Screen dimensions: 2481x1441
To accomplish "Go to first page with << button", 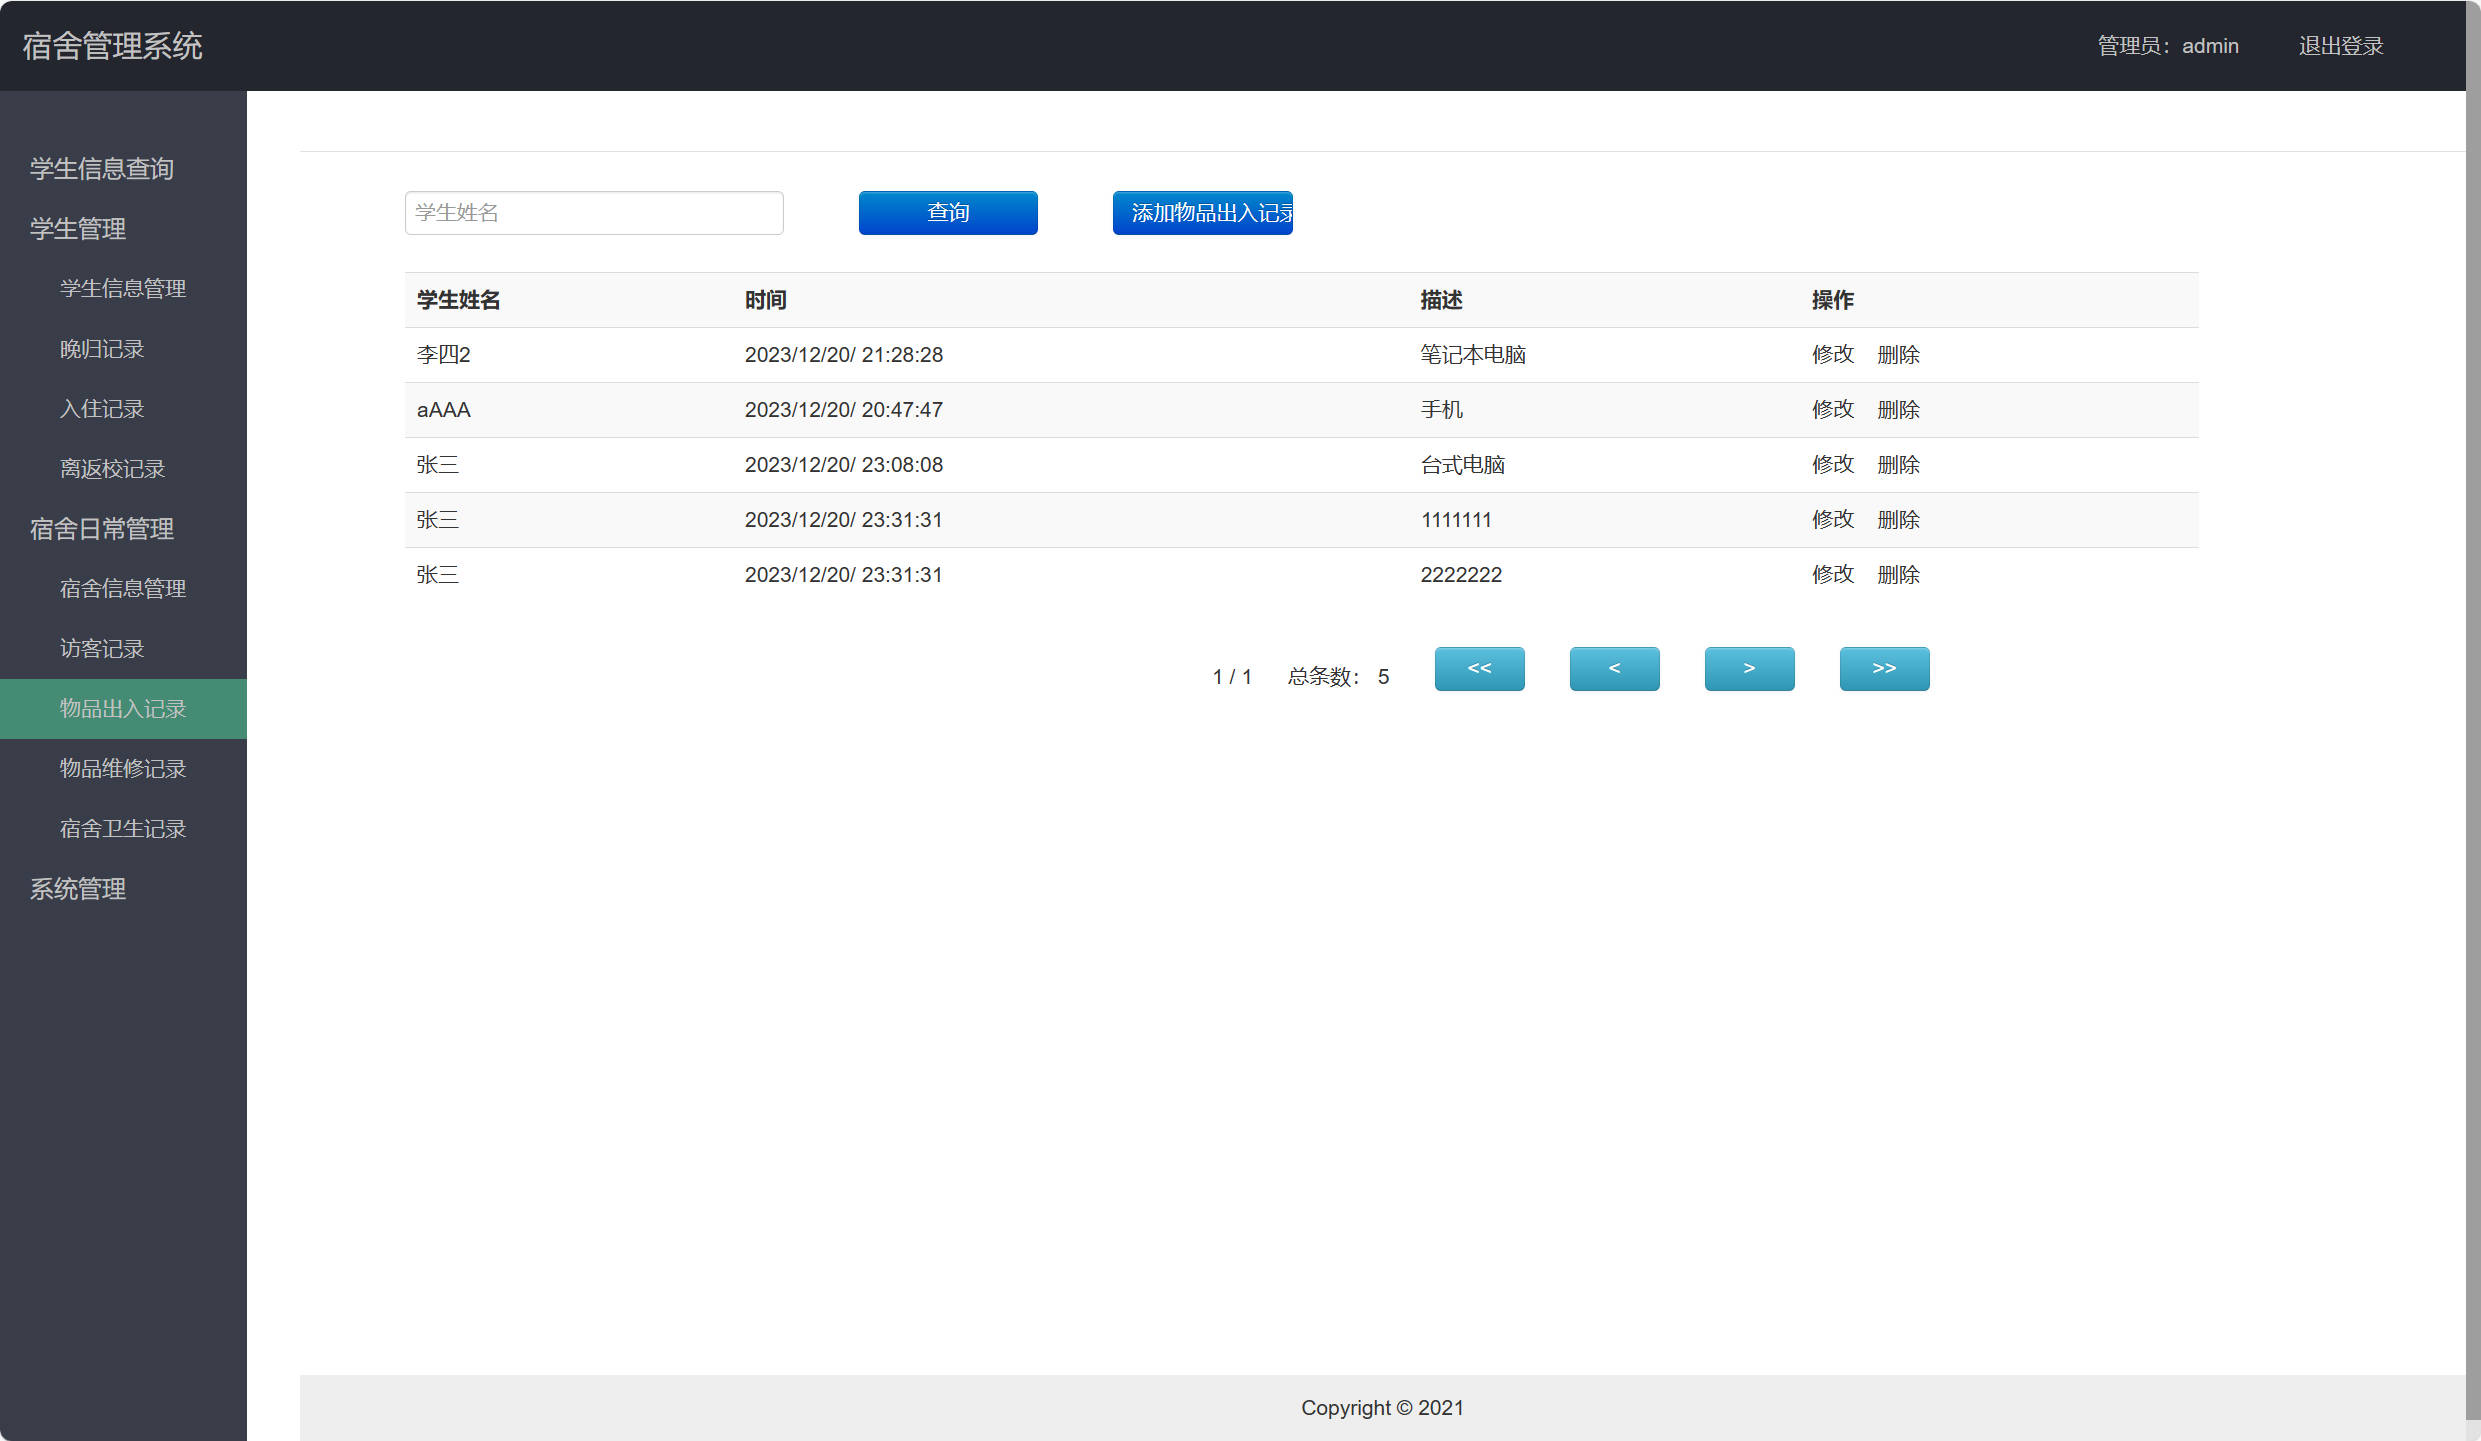I will (1479, 668).
